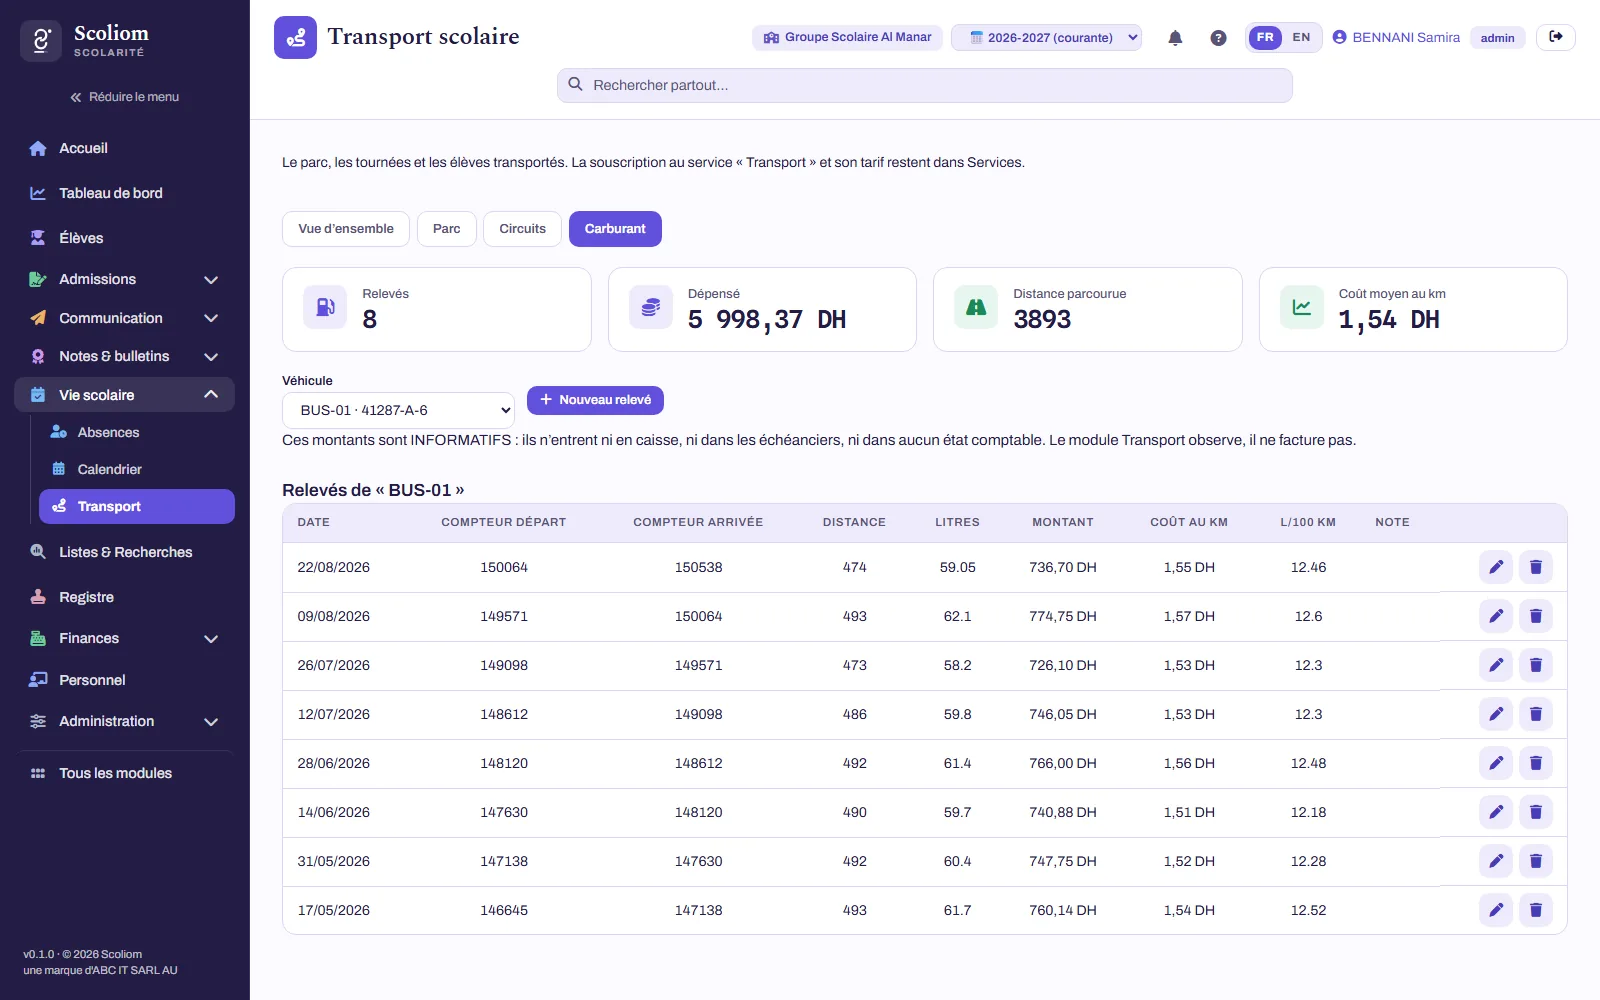Switch to the Parc tab
Image resolution: width=1600 pixels, height=1000 pixels.
pyautogui.click(x=447, y=229)
